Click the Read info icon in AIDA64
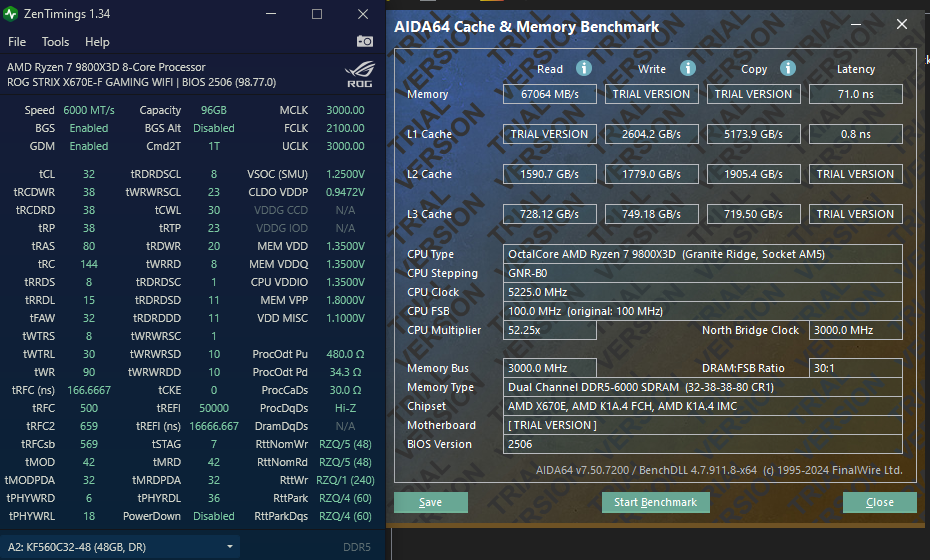 [584, 68]
